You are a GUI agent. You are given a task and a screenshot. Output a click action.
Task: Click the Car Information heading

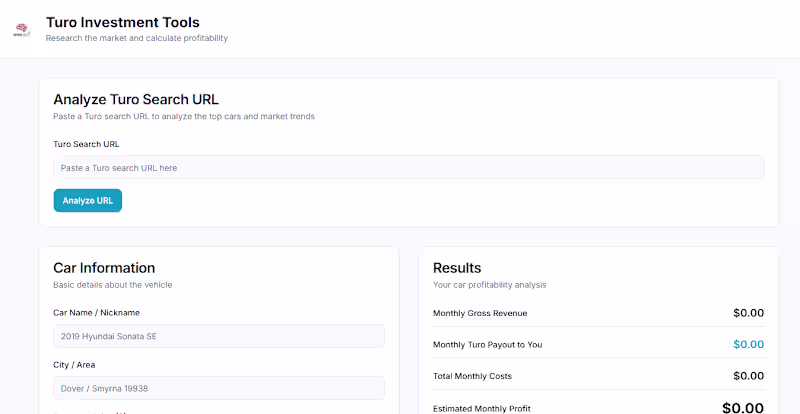click(x=104, y=268)
